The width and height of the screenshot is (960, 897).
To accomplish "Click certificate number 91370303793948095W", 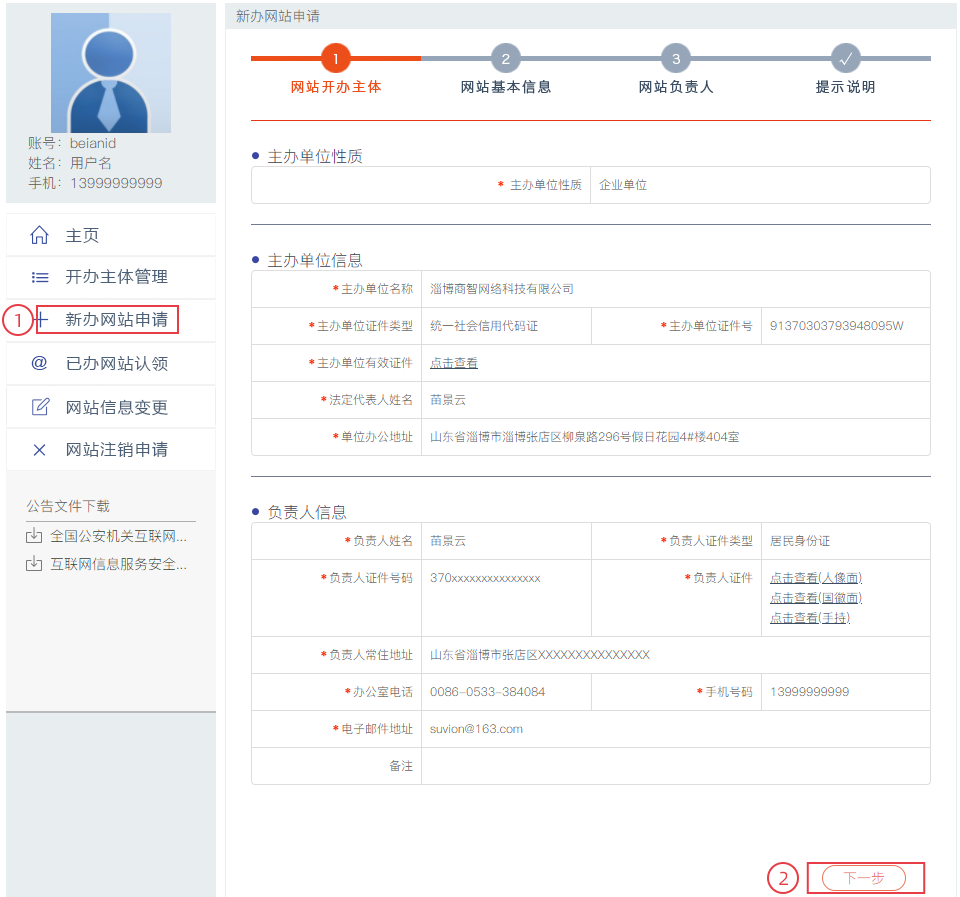I will pos(836,326).
